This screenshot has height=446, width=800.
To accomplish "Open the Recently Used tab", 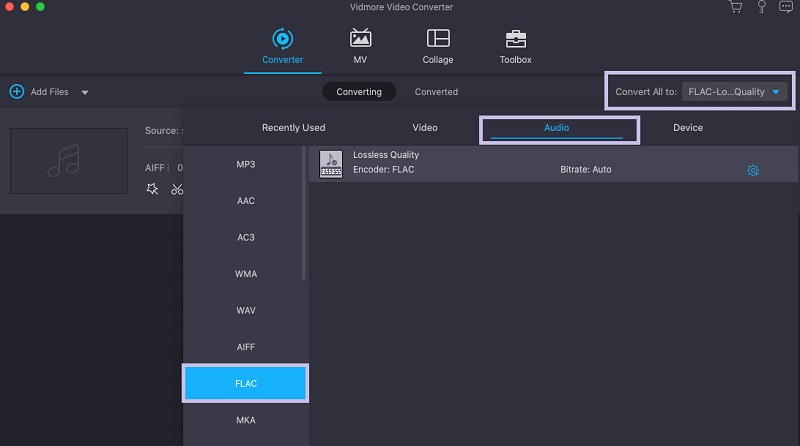I will [x=293, y=128].
